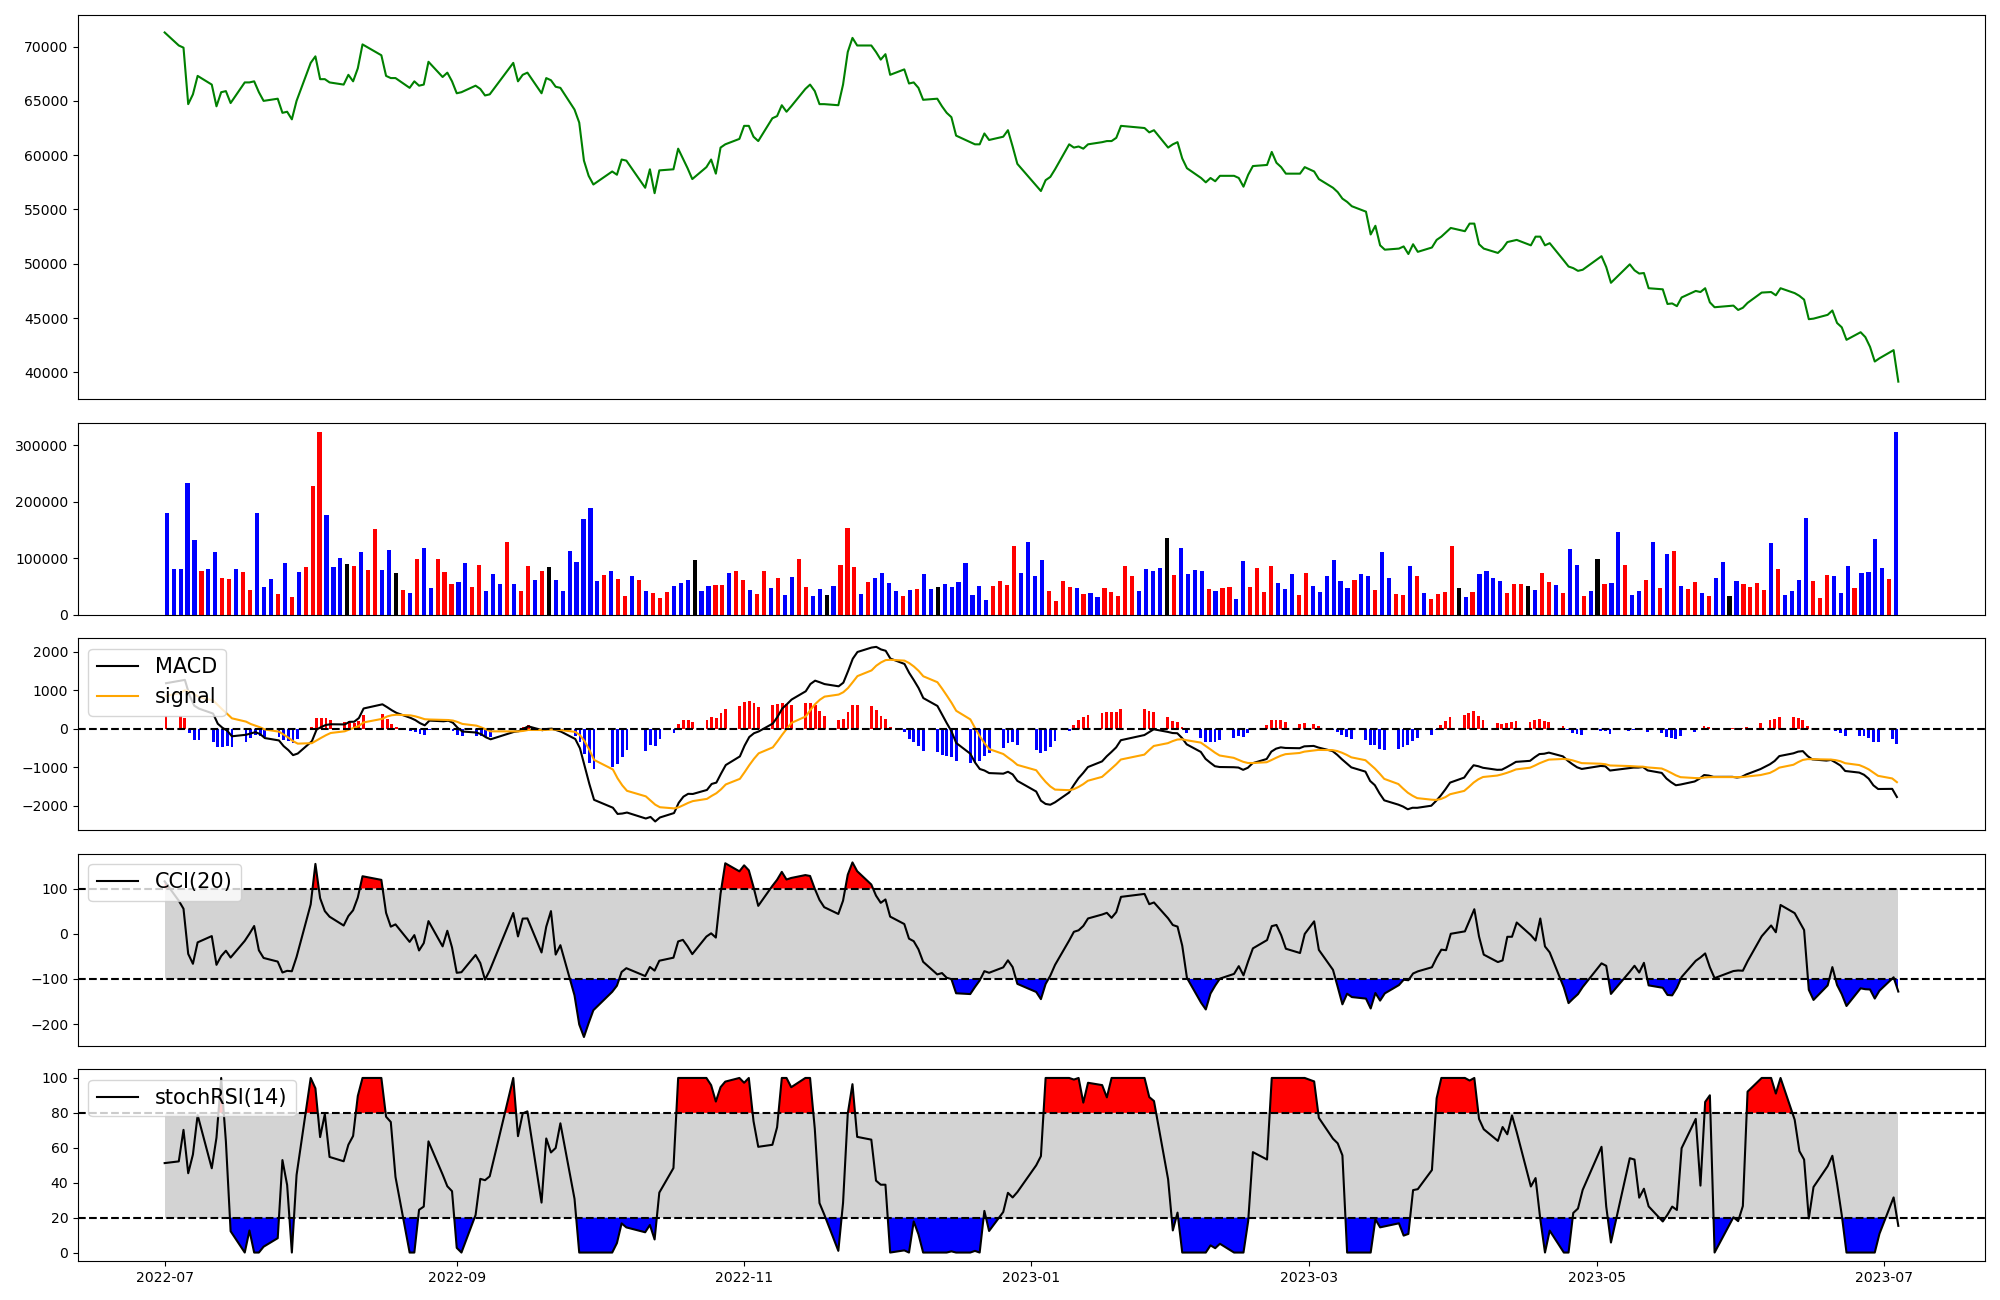
Task: Click the black MACD legend line sample
Action: 118,666
